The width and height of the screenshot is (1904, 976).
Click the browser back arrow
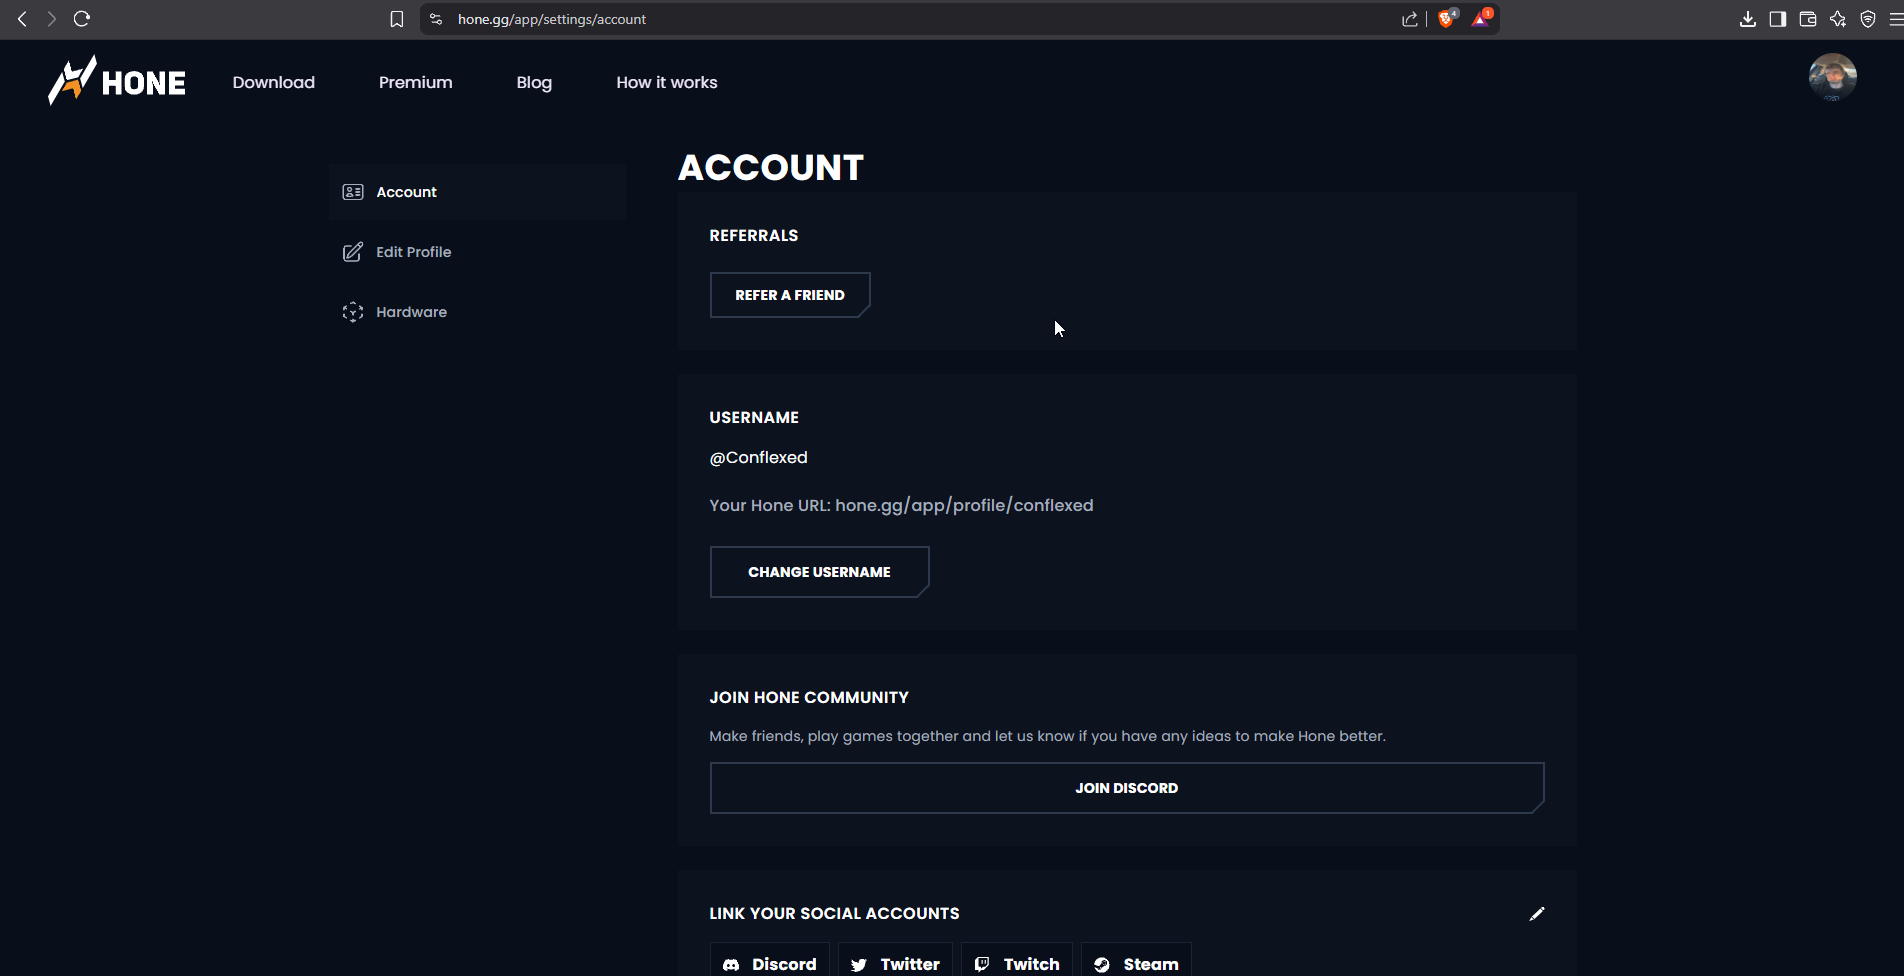tap(22, 19)
